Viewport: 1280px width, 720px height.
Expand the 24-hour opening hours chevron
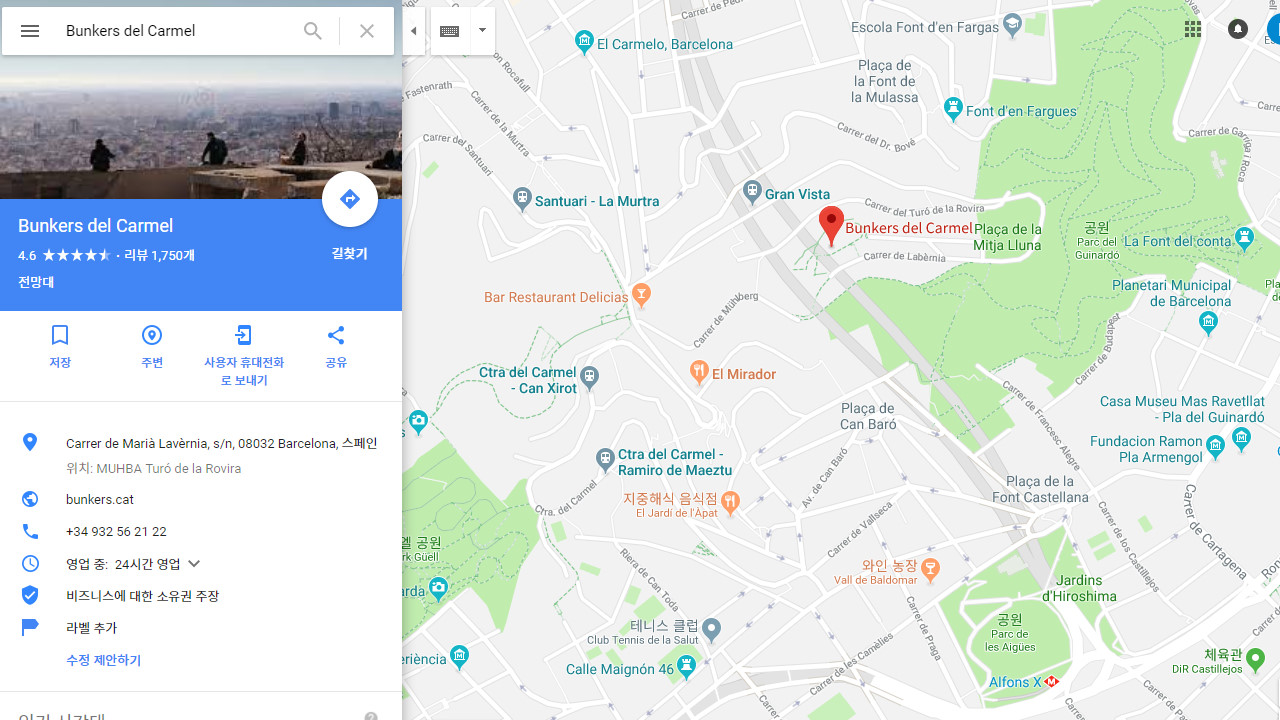(194, 564)
